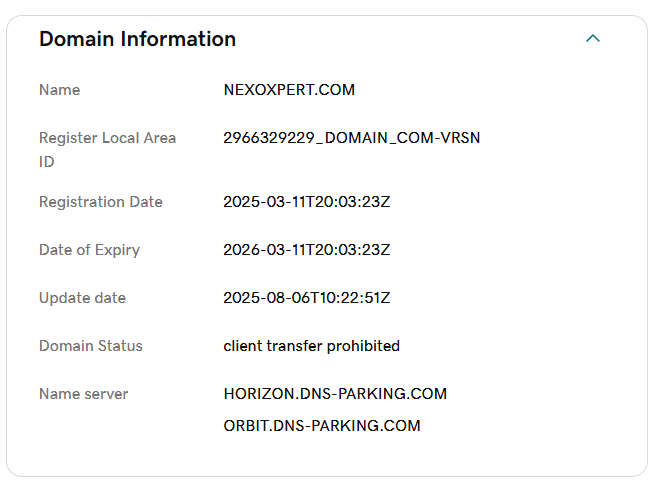The image size is (661, 491).
Task: Select the ORBIT.DNS-PARKING.COM name server
Action: [x=322, y=426]
